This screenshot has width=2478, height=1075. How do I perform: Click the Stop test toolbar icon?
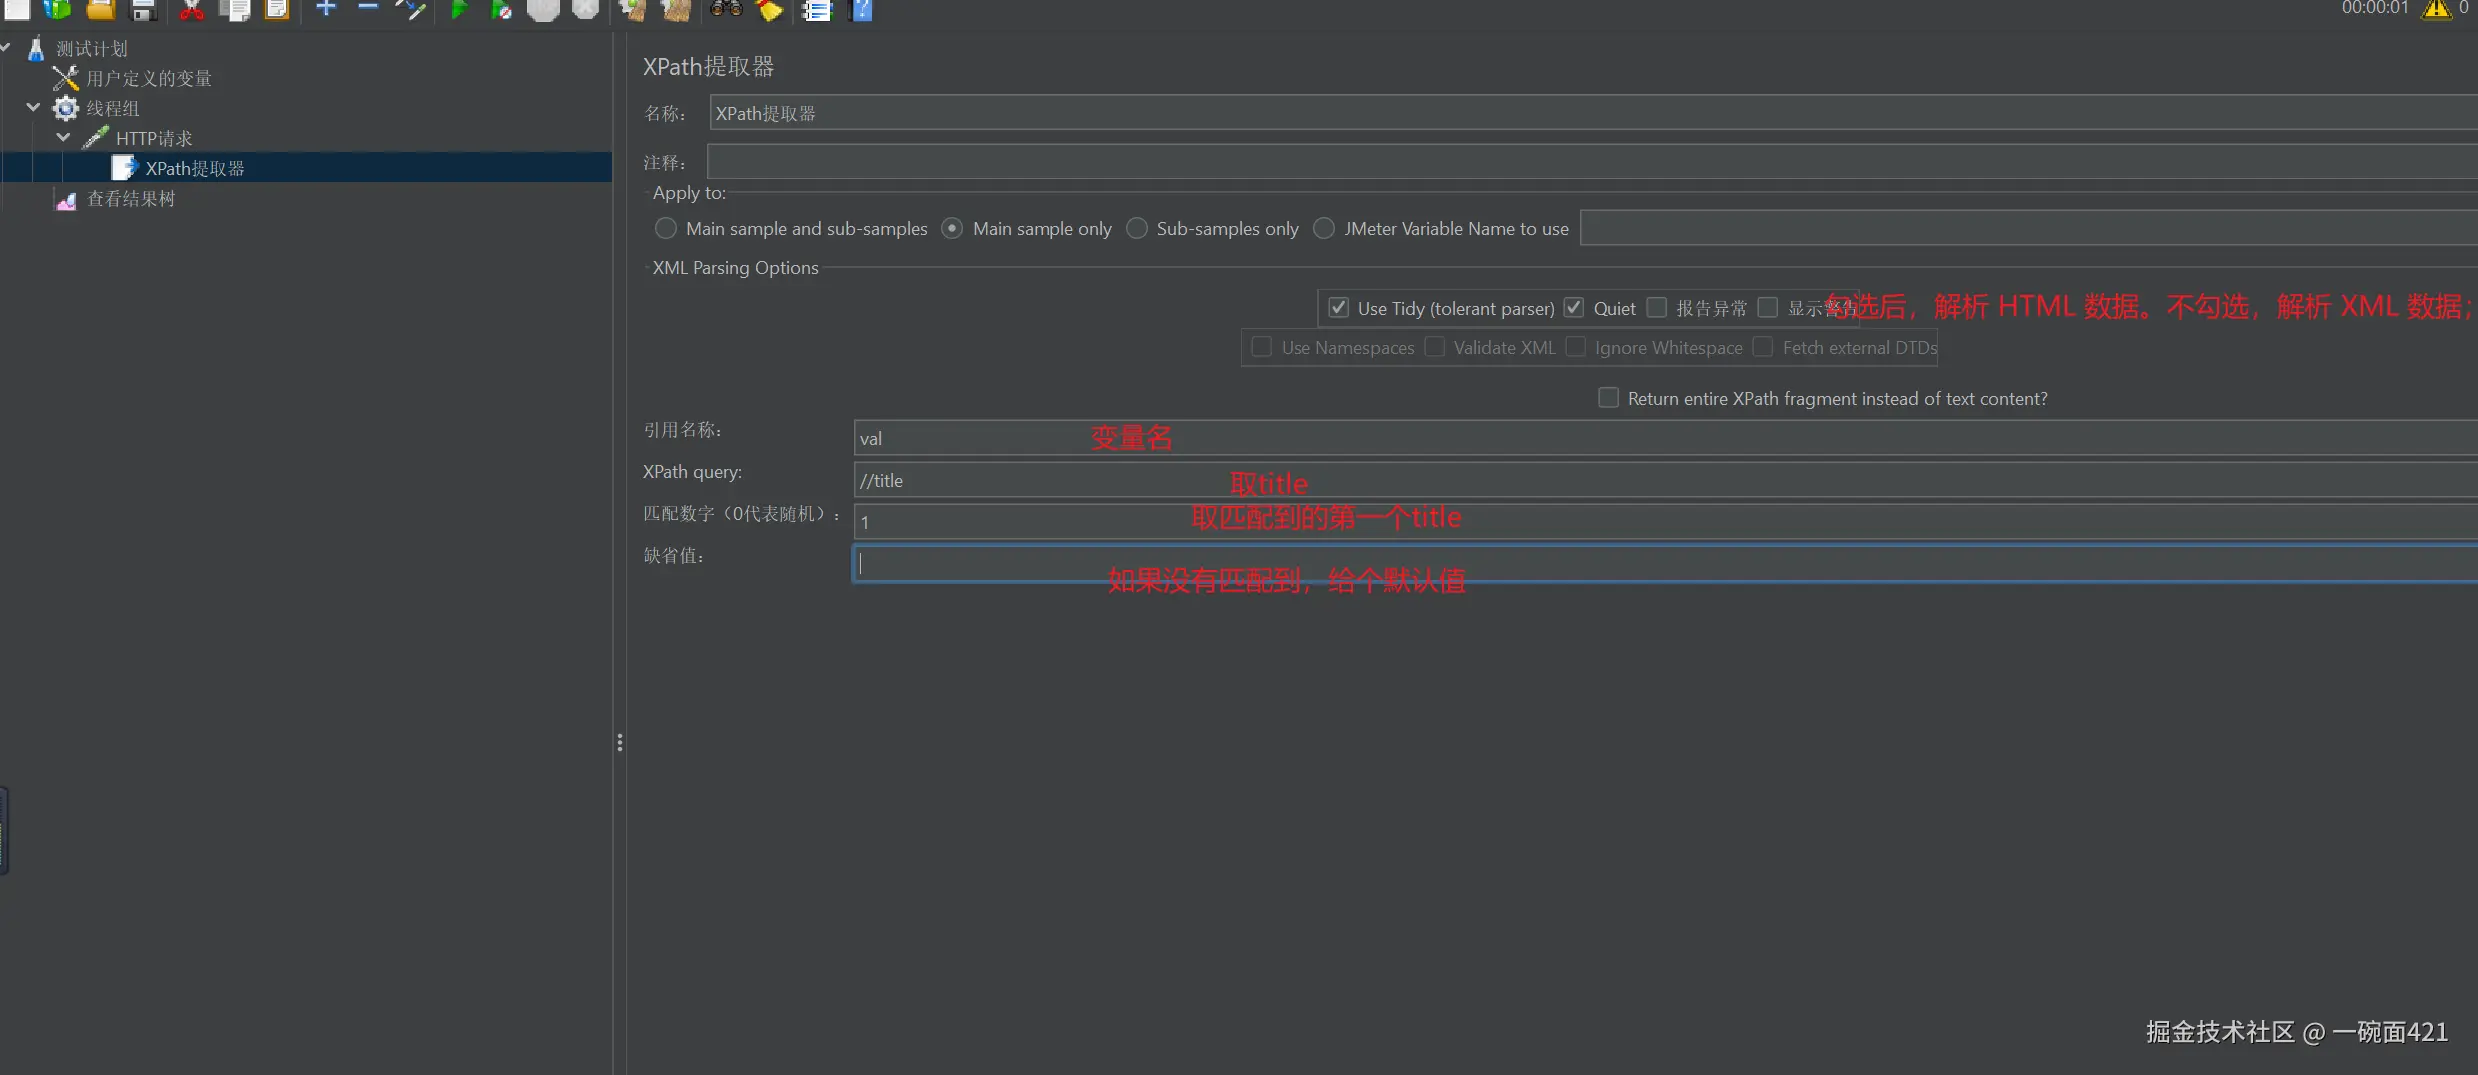pos(543,9)
